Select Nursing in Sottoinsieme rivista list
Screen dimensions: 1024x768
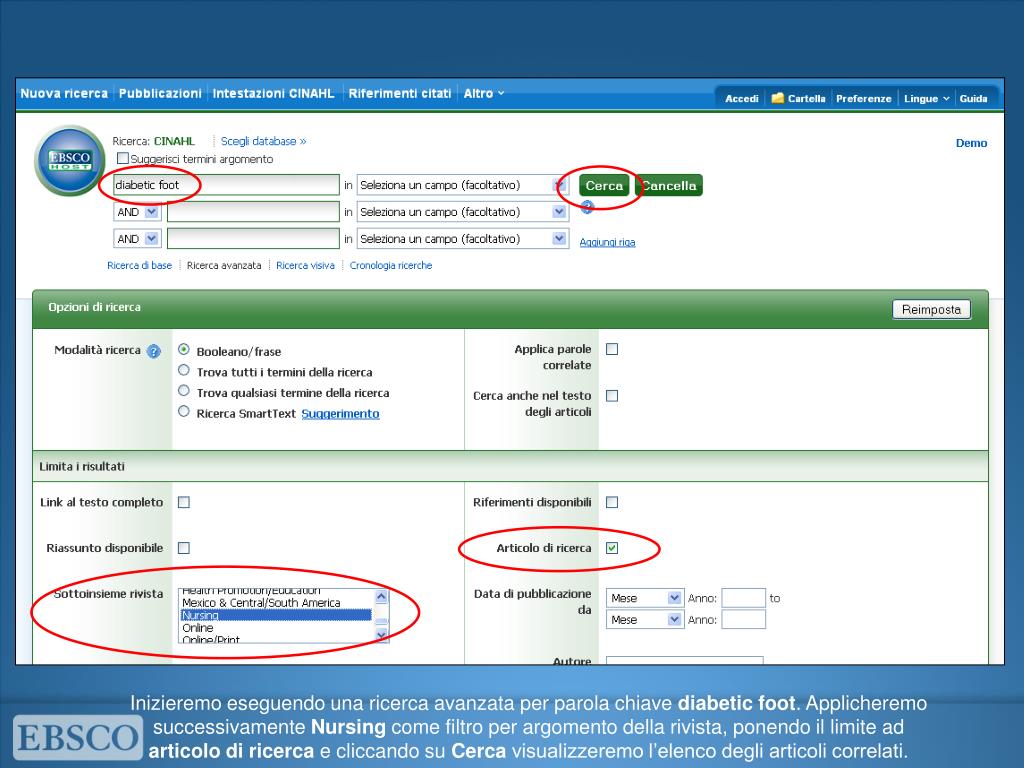[x=276, y=615]
